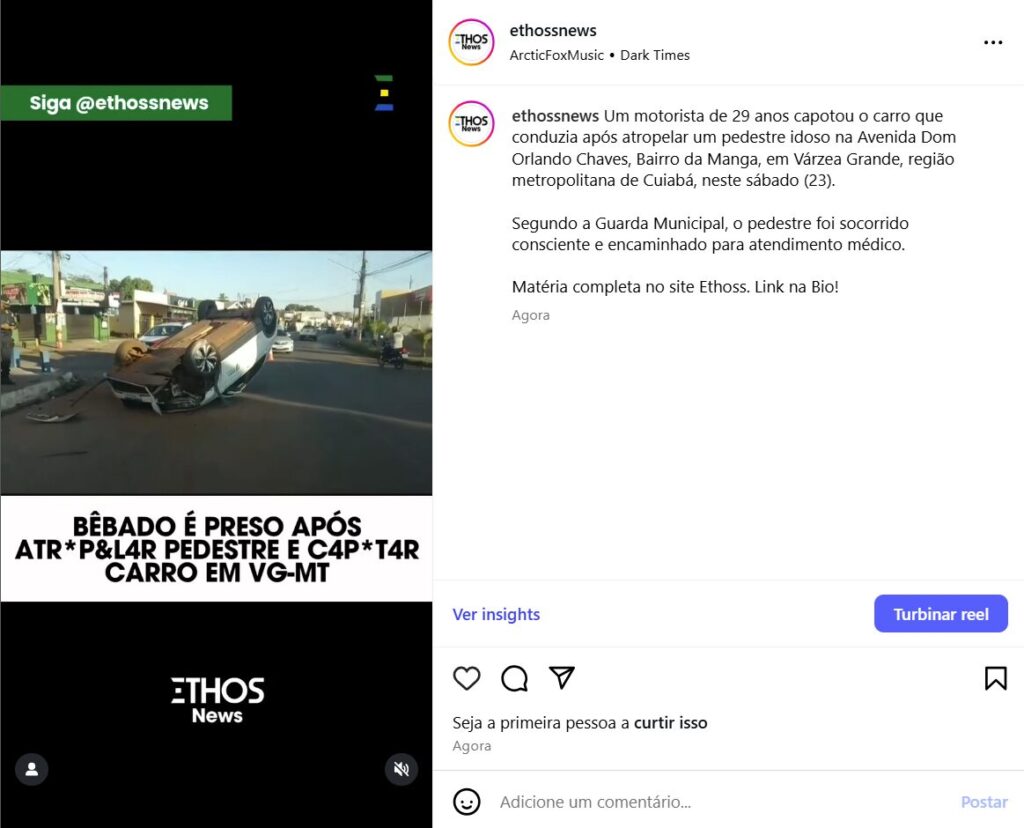Click ethossnews username in caption

pyautogui.click(x=555, y=116)
